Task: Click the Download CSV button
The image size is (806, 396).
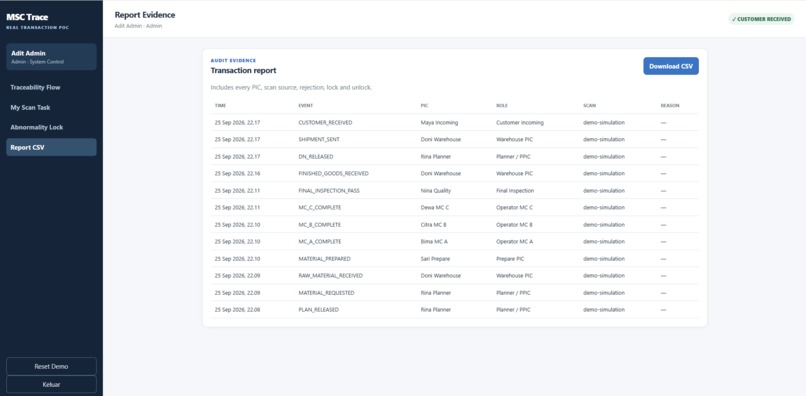Action: [x=671, y=66]
